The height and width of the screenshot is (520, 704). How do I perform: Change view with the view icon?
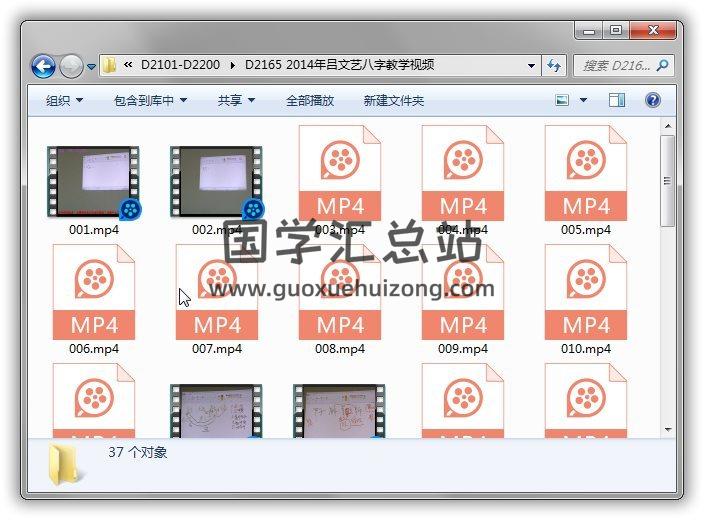coord(562,100)
